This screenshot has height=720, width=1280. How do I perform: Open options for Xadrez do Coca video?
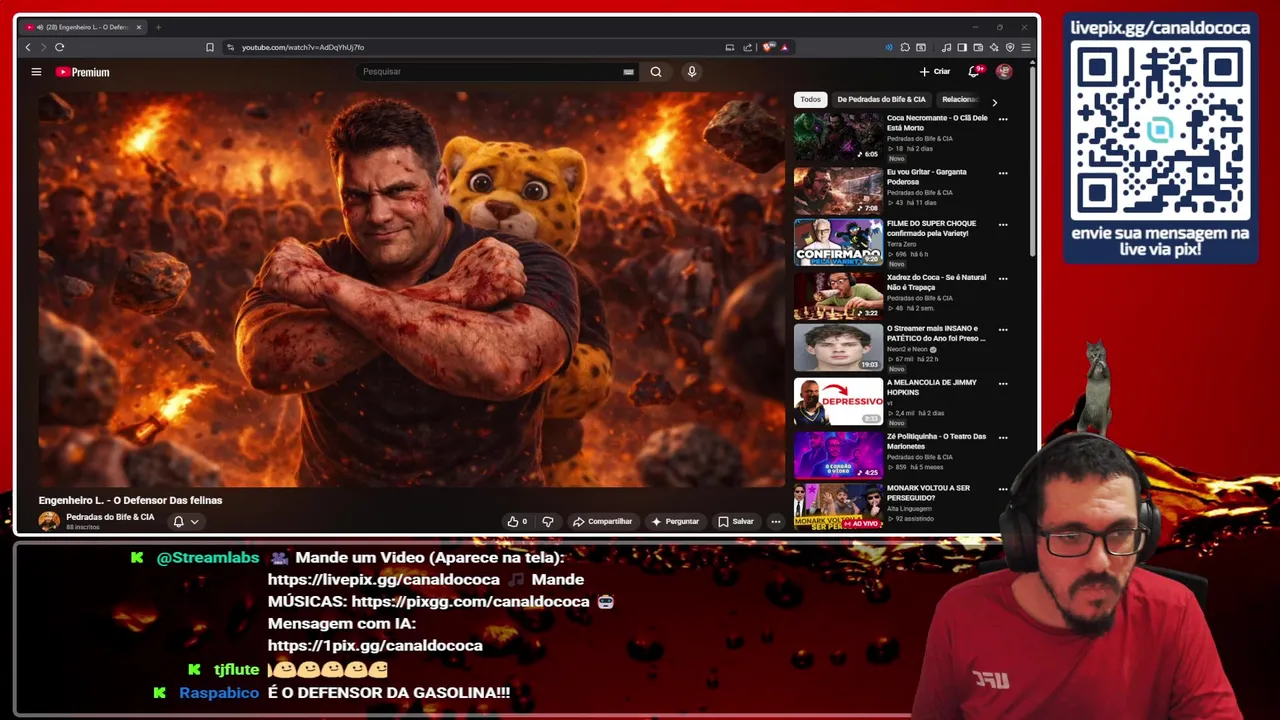coord(1003,279)
